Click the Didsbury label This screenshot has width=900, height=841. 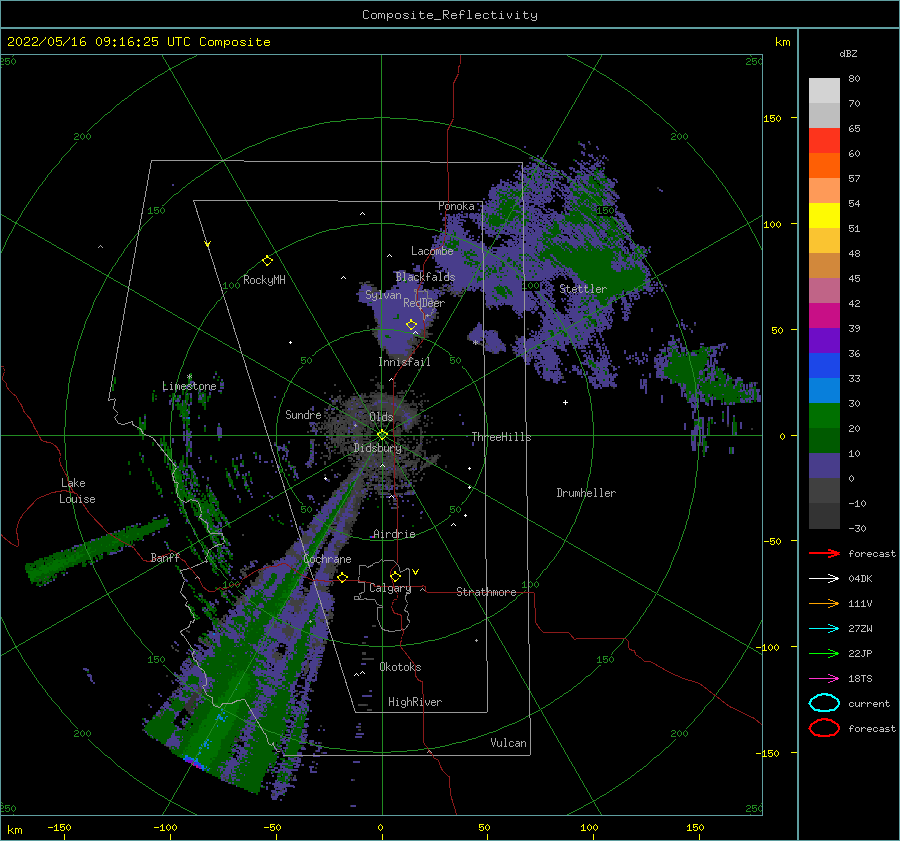click(x=378, y=448)
